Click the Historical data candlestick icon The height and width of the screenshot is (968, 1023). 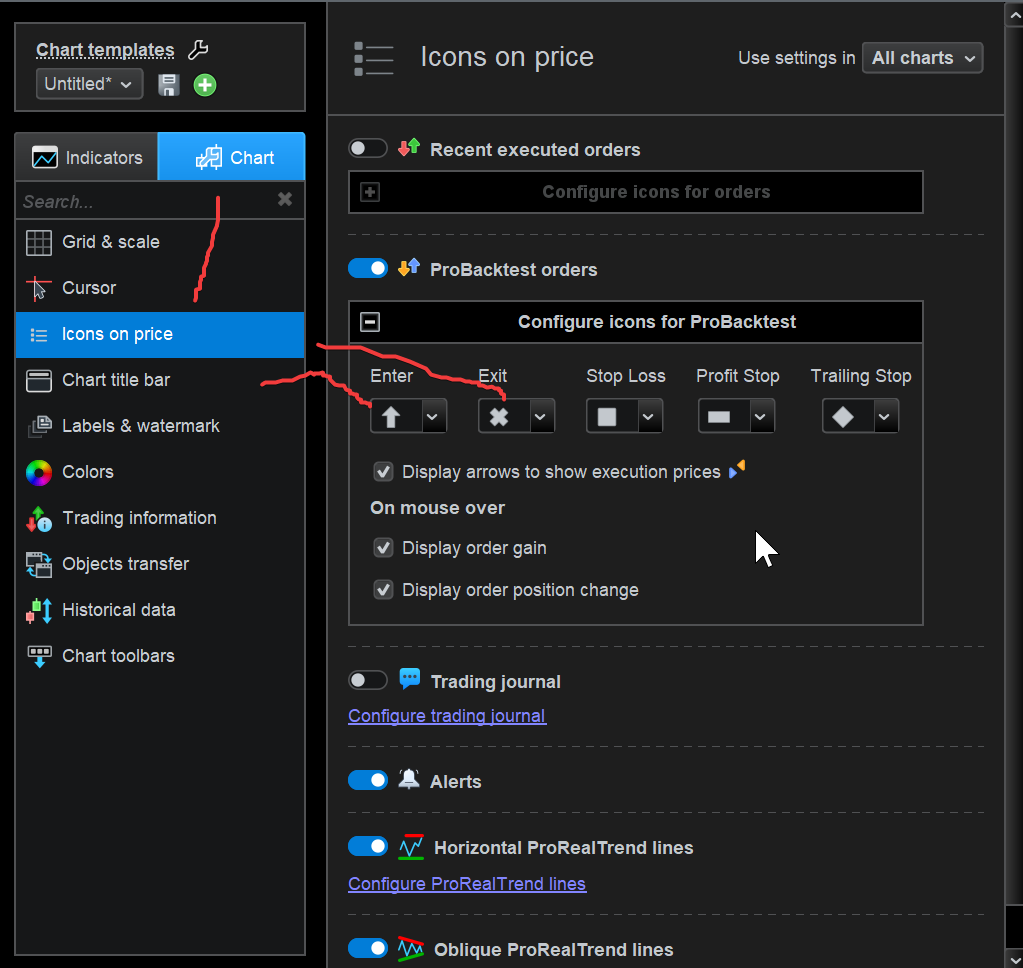click(x=38, y=611)
